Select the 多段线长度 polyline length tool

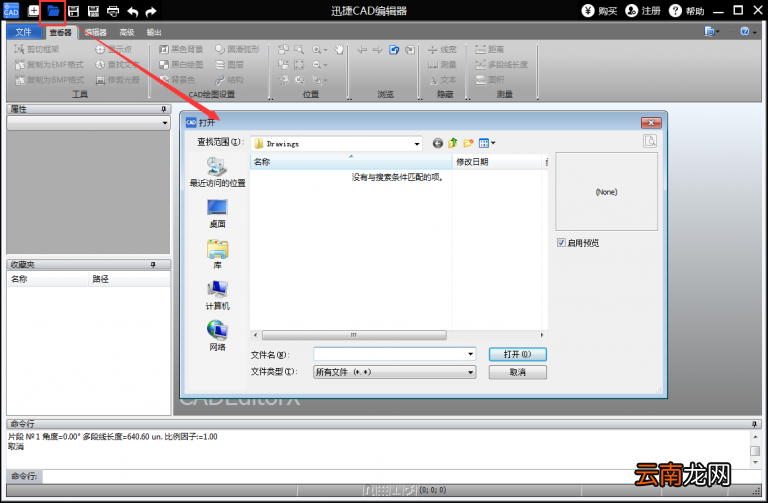(502, 65)
